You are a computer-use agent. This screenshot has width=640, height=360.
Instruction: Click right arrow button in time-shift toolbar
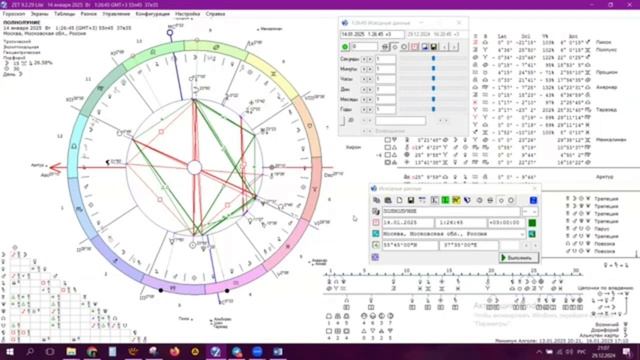coord(453,47)
